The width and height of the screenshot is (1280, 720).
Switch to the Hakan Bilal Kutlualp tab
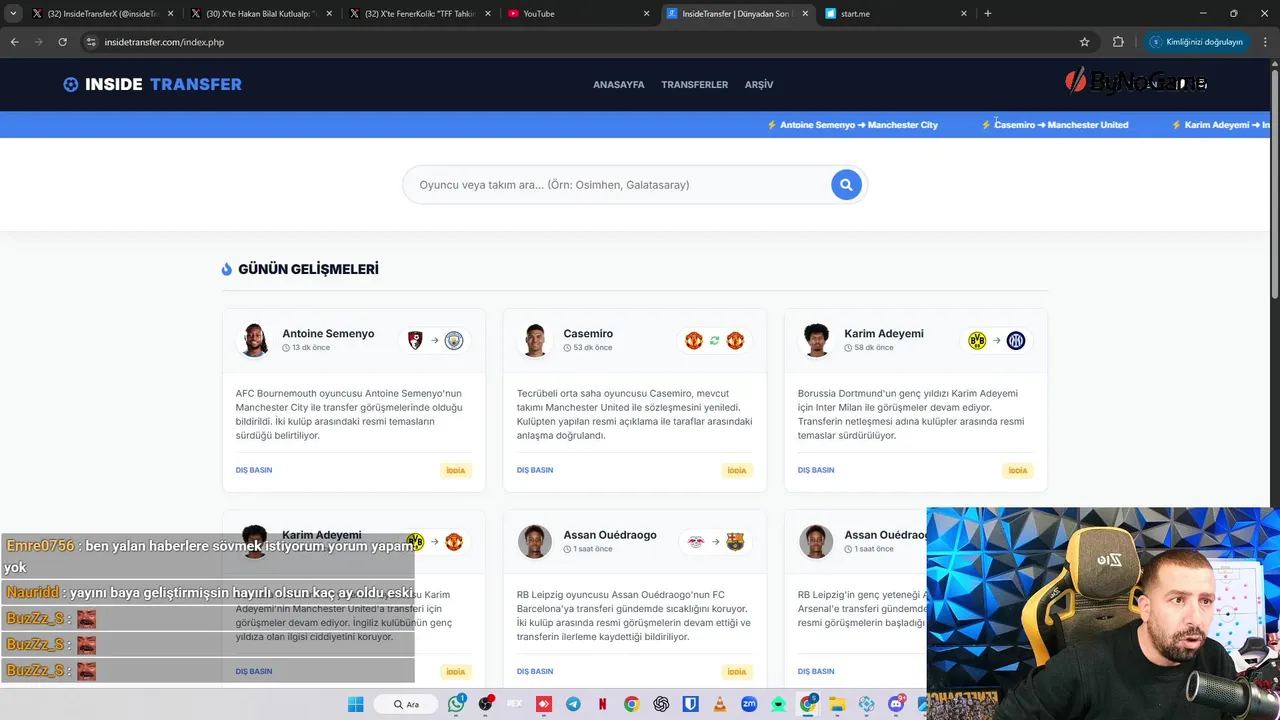[260, 14]
